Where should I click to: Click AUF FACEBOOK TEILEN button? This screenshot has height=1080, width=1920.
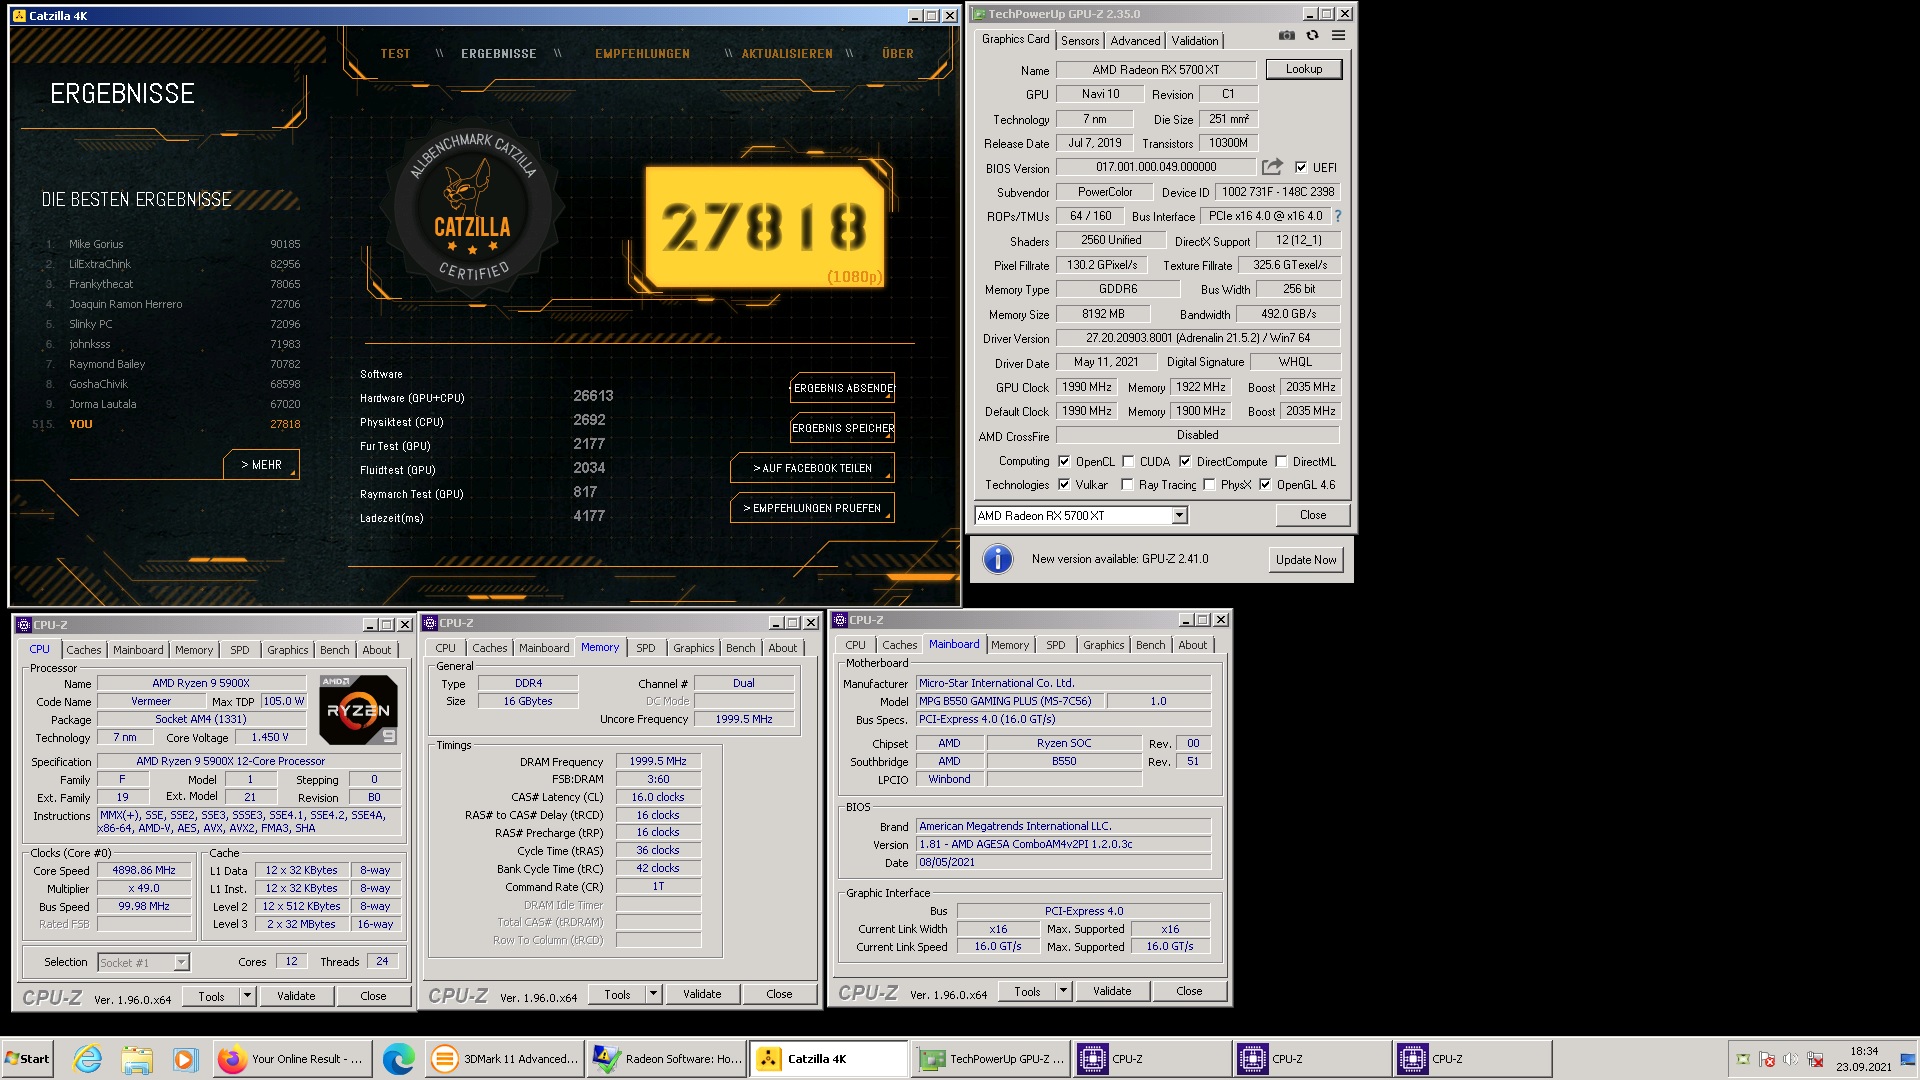[812, 468]
